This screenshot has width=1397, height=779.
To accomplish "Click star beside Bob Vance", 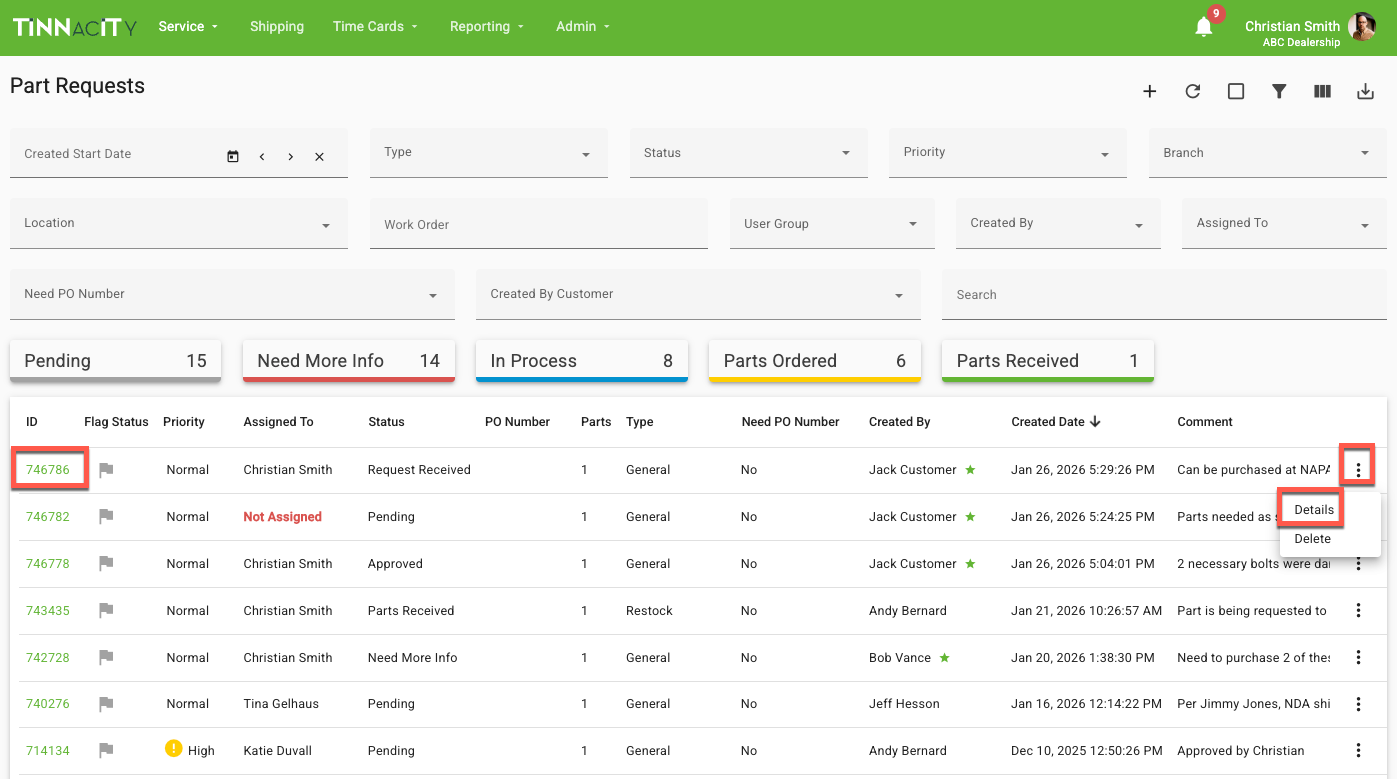I will [x=945, y=657].
